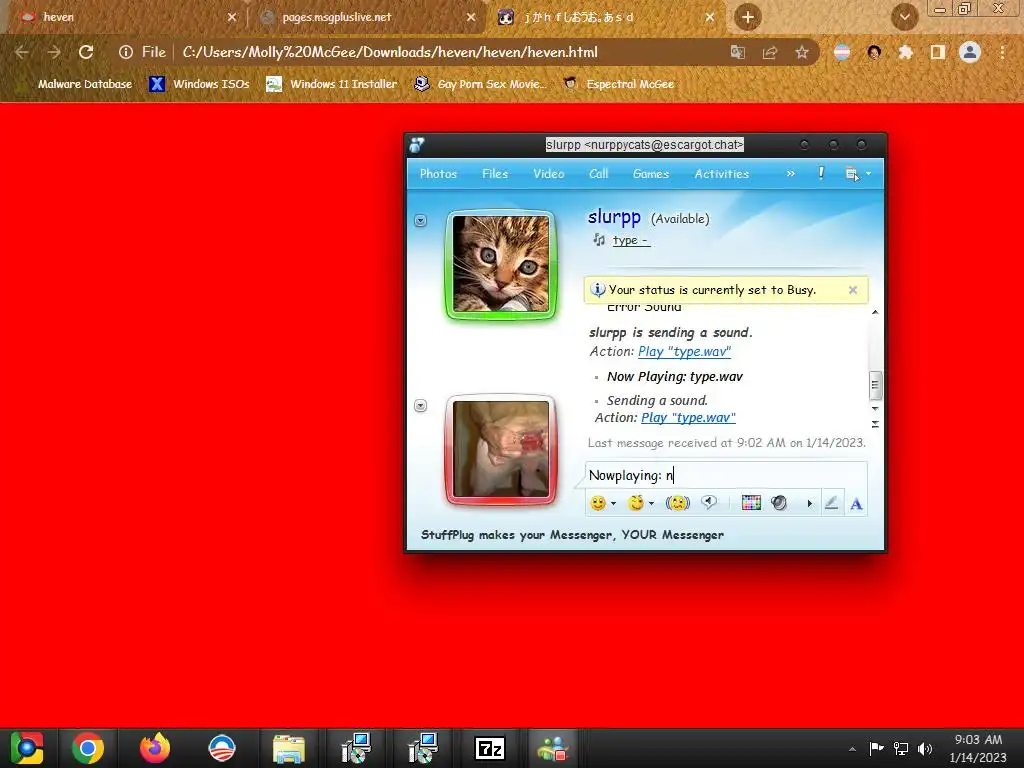Click the round speaker sound icon
The image size is (1024, 768).
pyautogui.click(x=778, y=503)
